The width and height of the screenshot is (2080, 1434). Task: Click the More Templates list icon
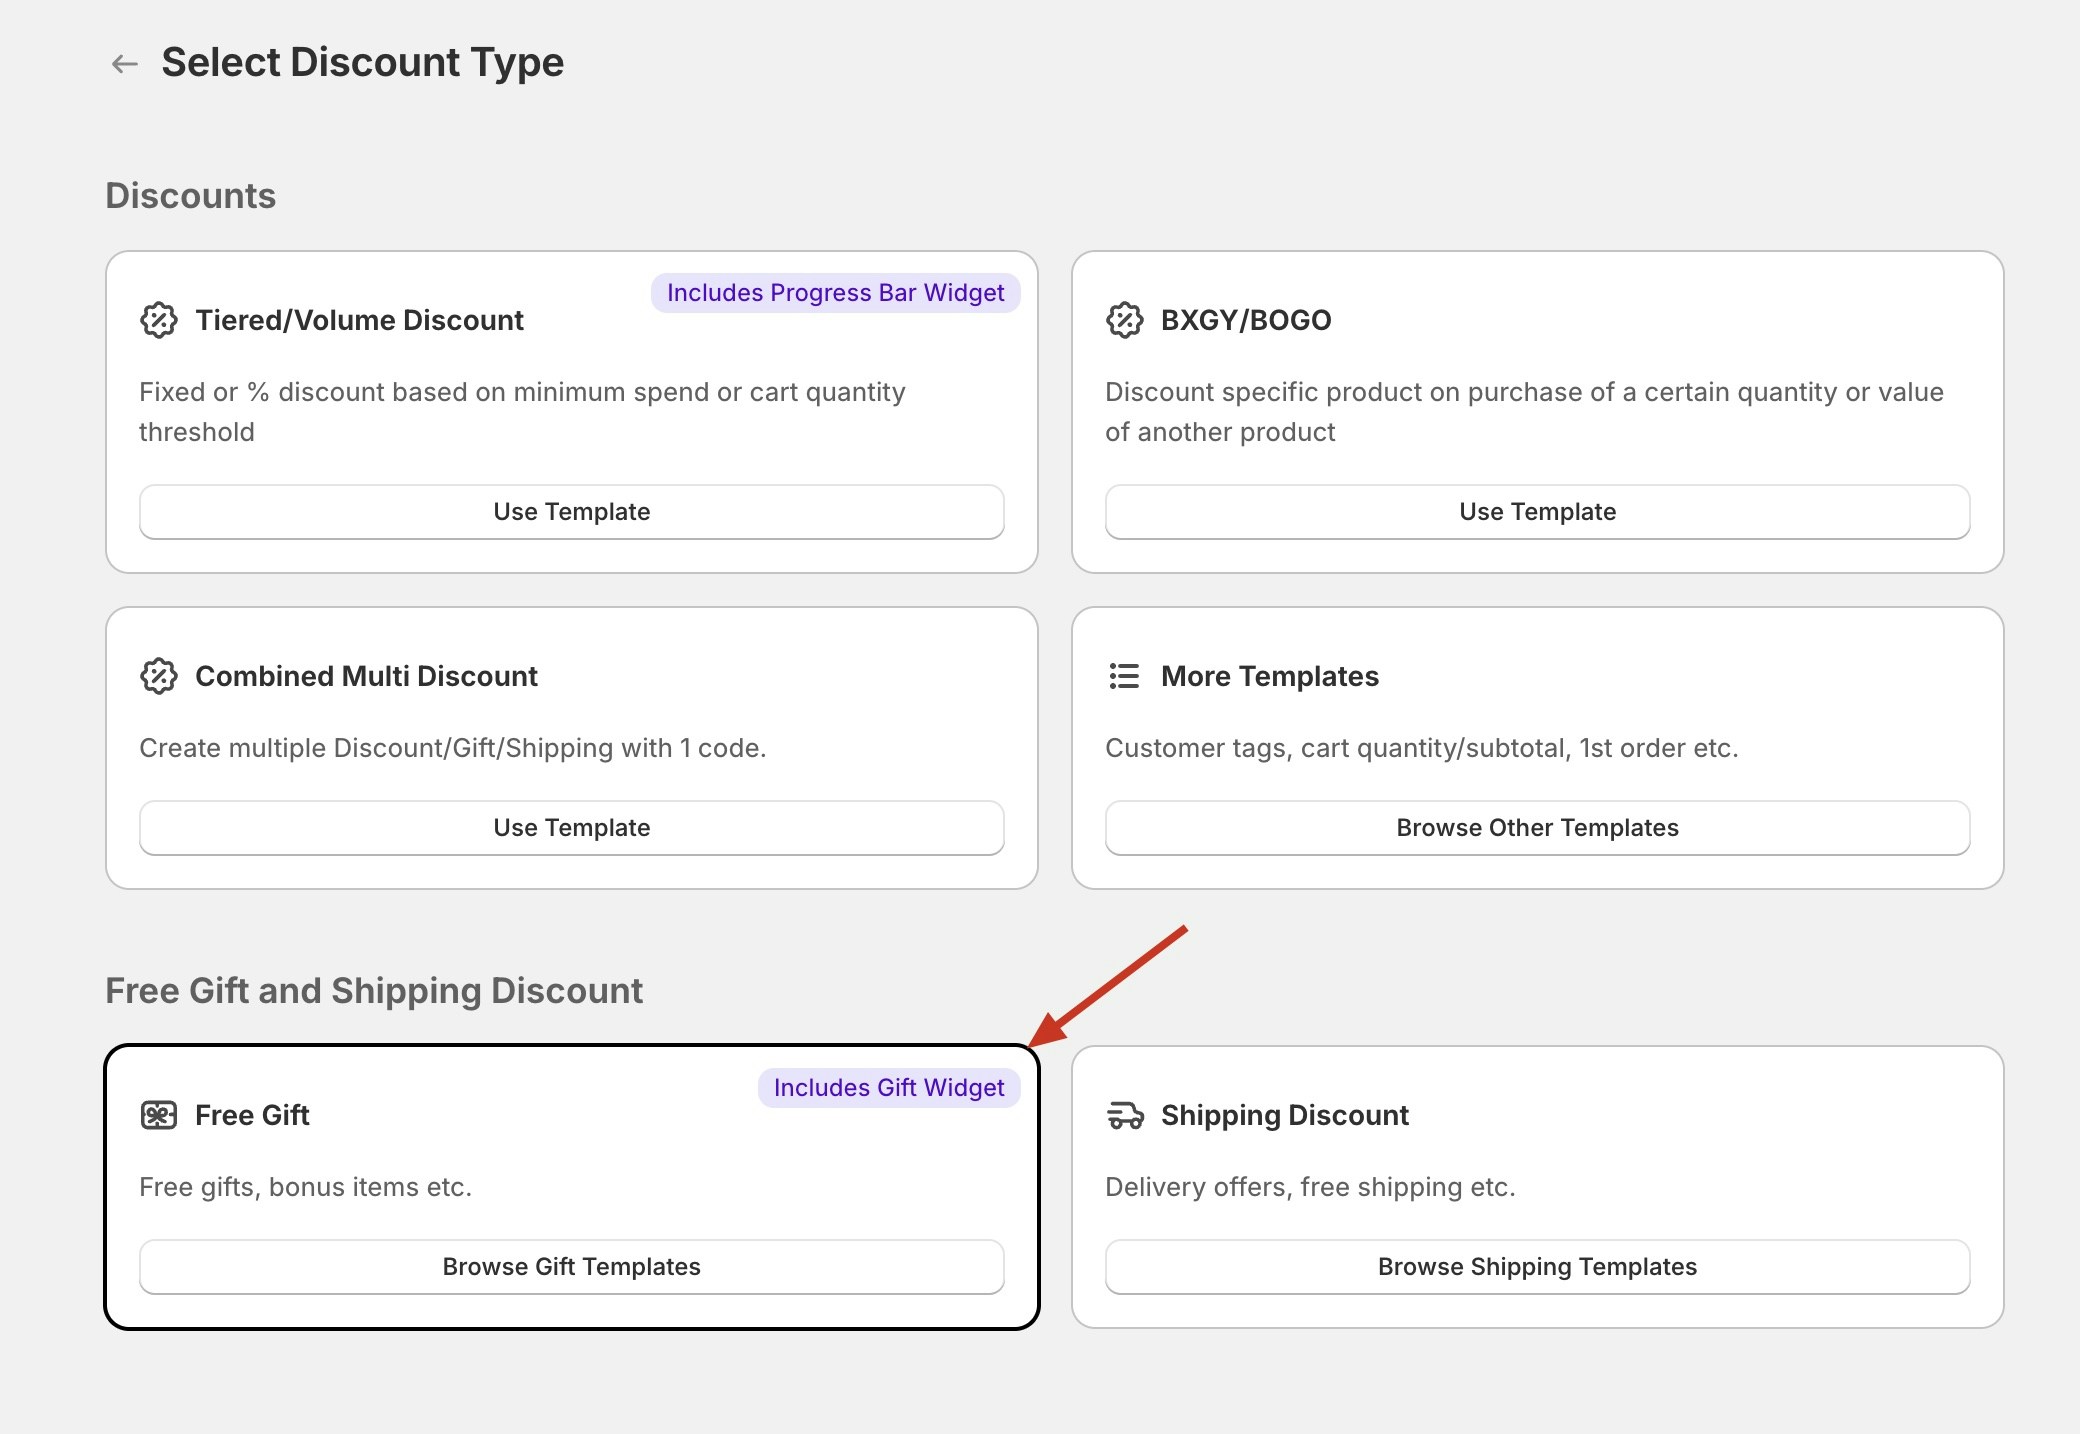pyautogui.click(x=1124, y=676)
